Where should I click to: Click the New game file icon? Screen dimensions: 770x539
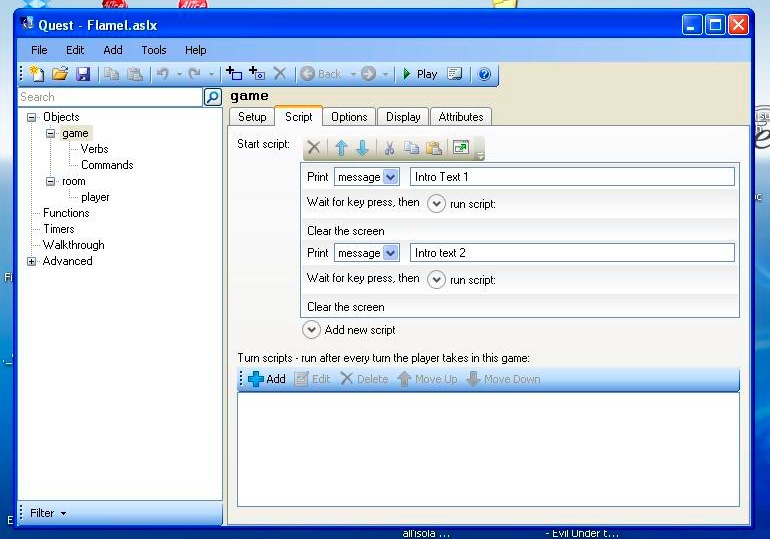point(38,74)
